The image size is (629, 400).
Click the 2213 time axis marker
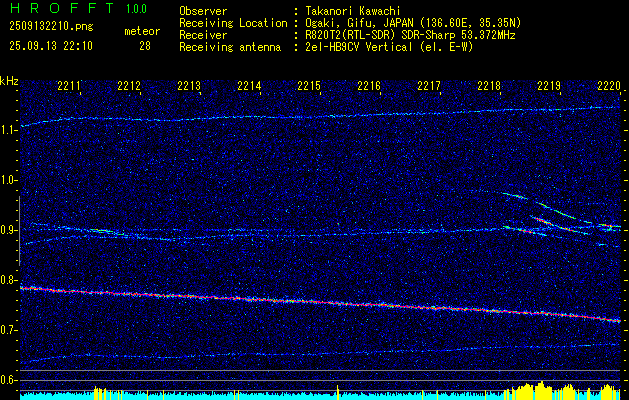coord(189,85)
